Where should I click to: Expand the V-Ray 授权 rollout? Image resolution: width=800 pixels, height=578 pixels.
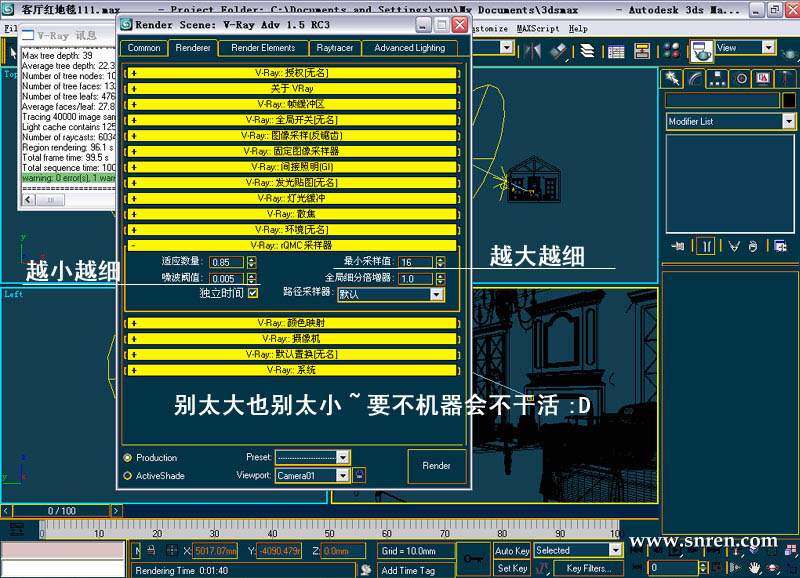pos(291,73)
